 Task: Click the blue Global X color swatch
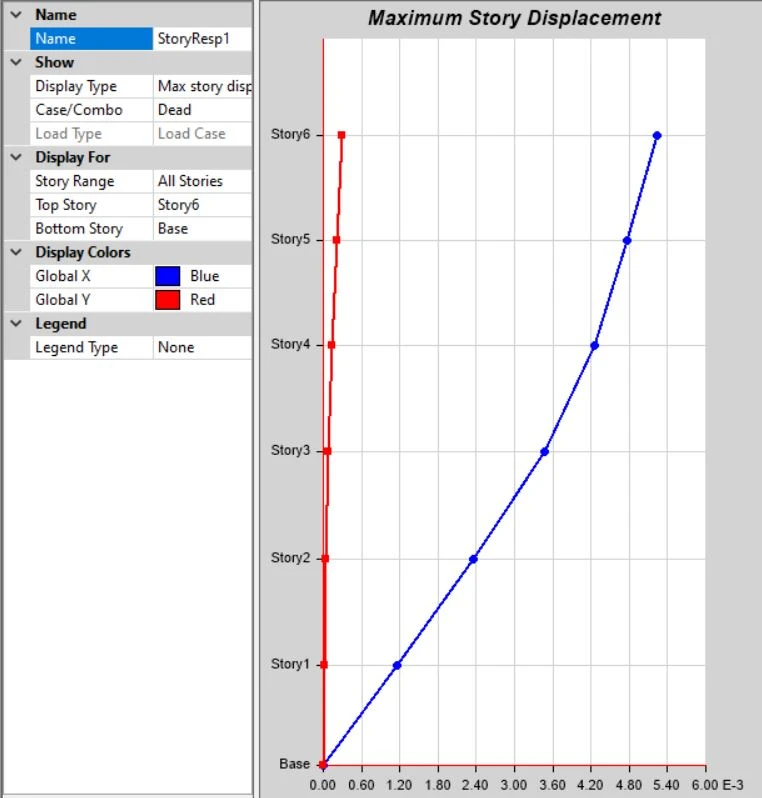pos(168,276)
